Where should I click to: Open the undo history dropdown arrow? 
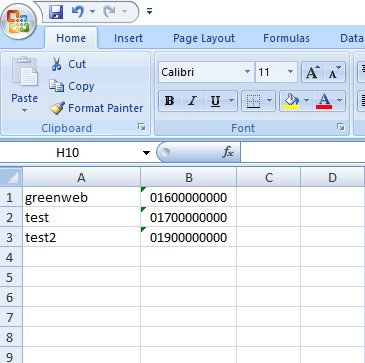pyautogui.click(x=92, y=12)
